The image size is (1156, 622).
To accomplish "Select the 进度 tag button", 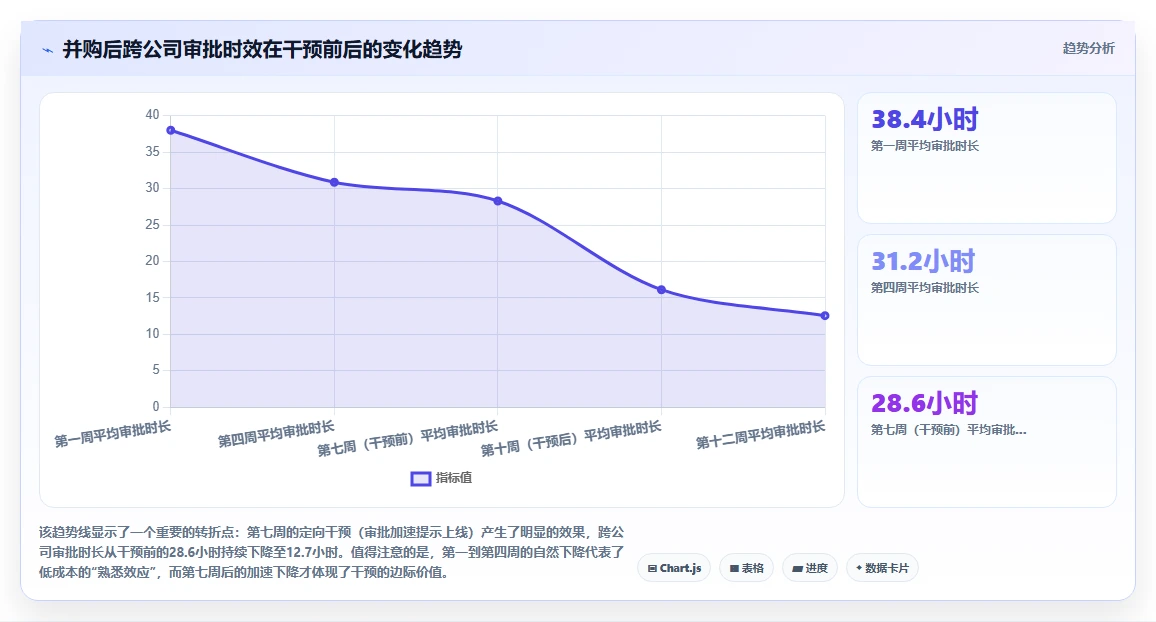I will tap(809, 568).
